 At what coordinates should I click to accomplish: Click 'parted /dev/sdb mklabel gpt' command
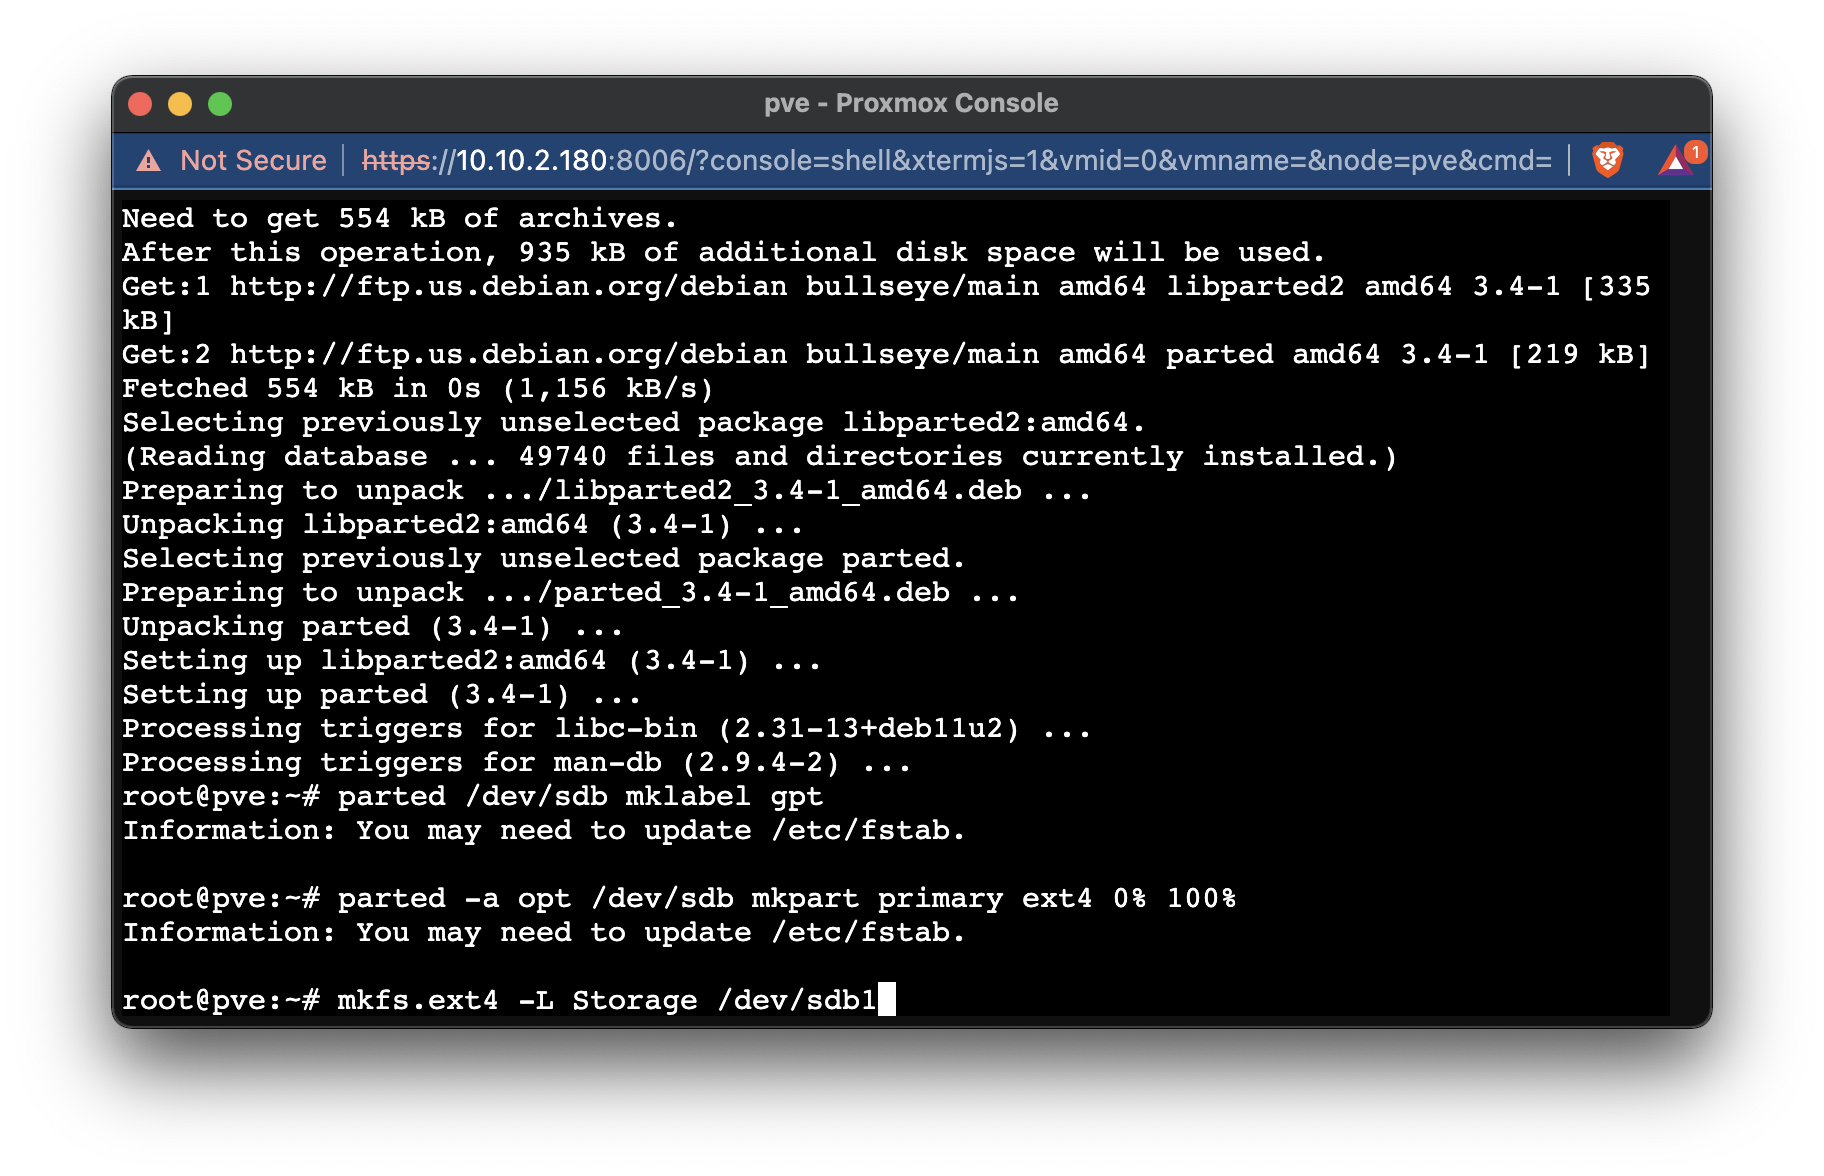[580, 796]
